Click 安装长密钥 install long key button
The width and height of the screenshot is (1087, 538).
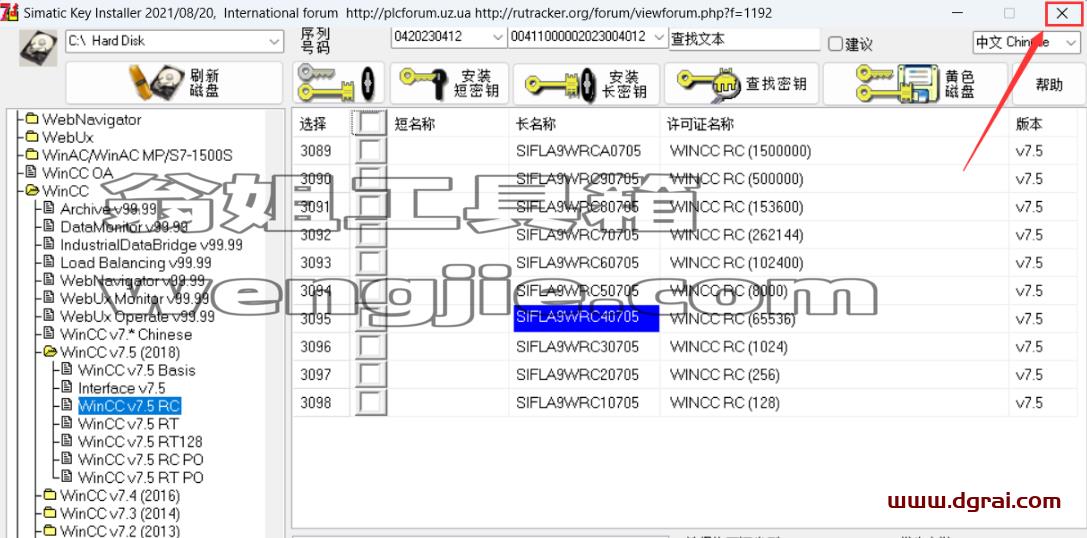586,83
